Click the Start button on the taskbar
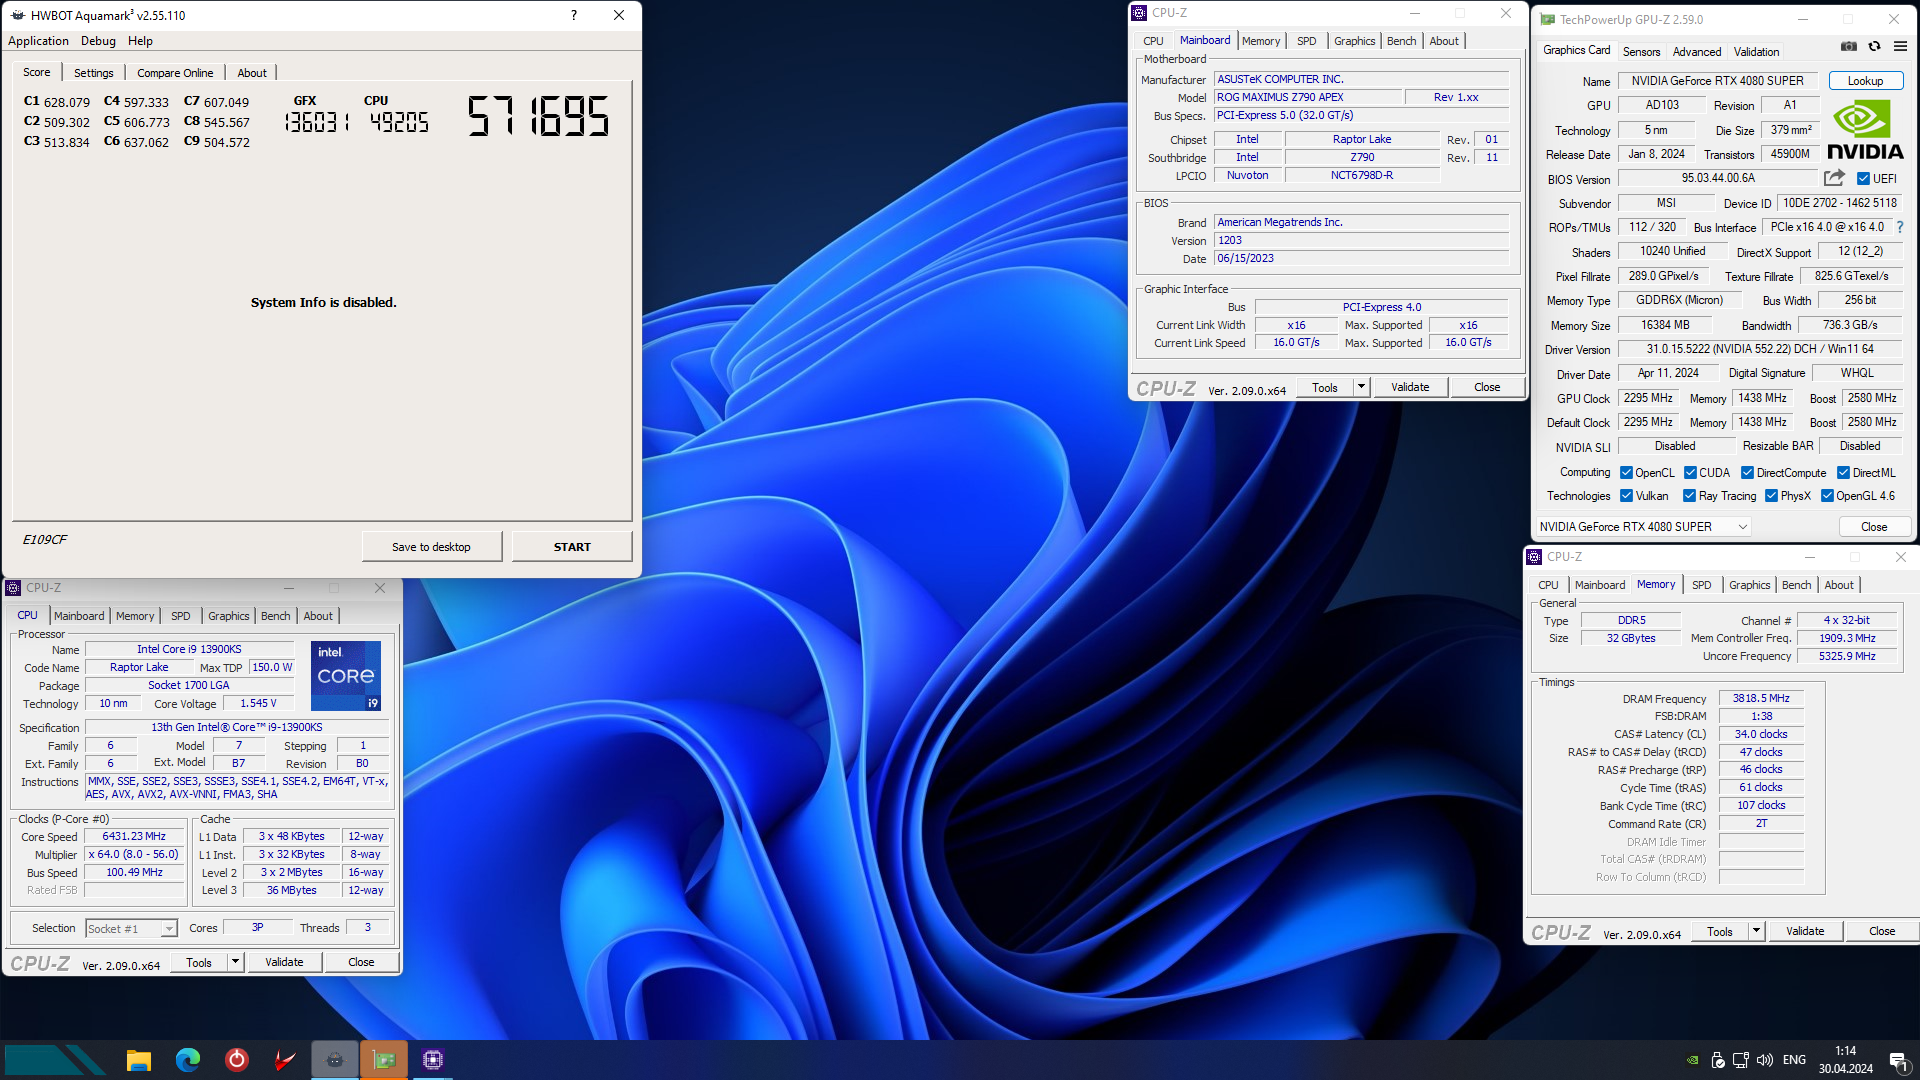Viewport: 1920px width, 1080px height. (x=55, y=1060)
